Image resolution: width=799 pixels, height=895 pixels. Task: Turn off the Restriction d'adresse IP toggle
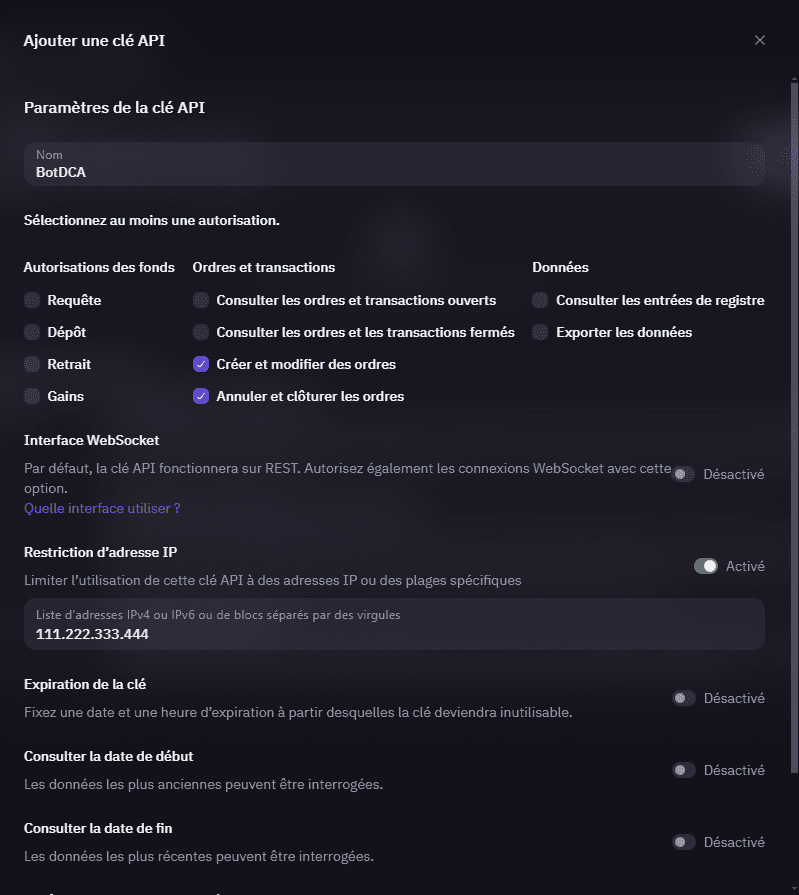[x=706, y=566]
